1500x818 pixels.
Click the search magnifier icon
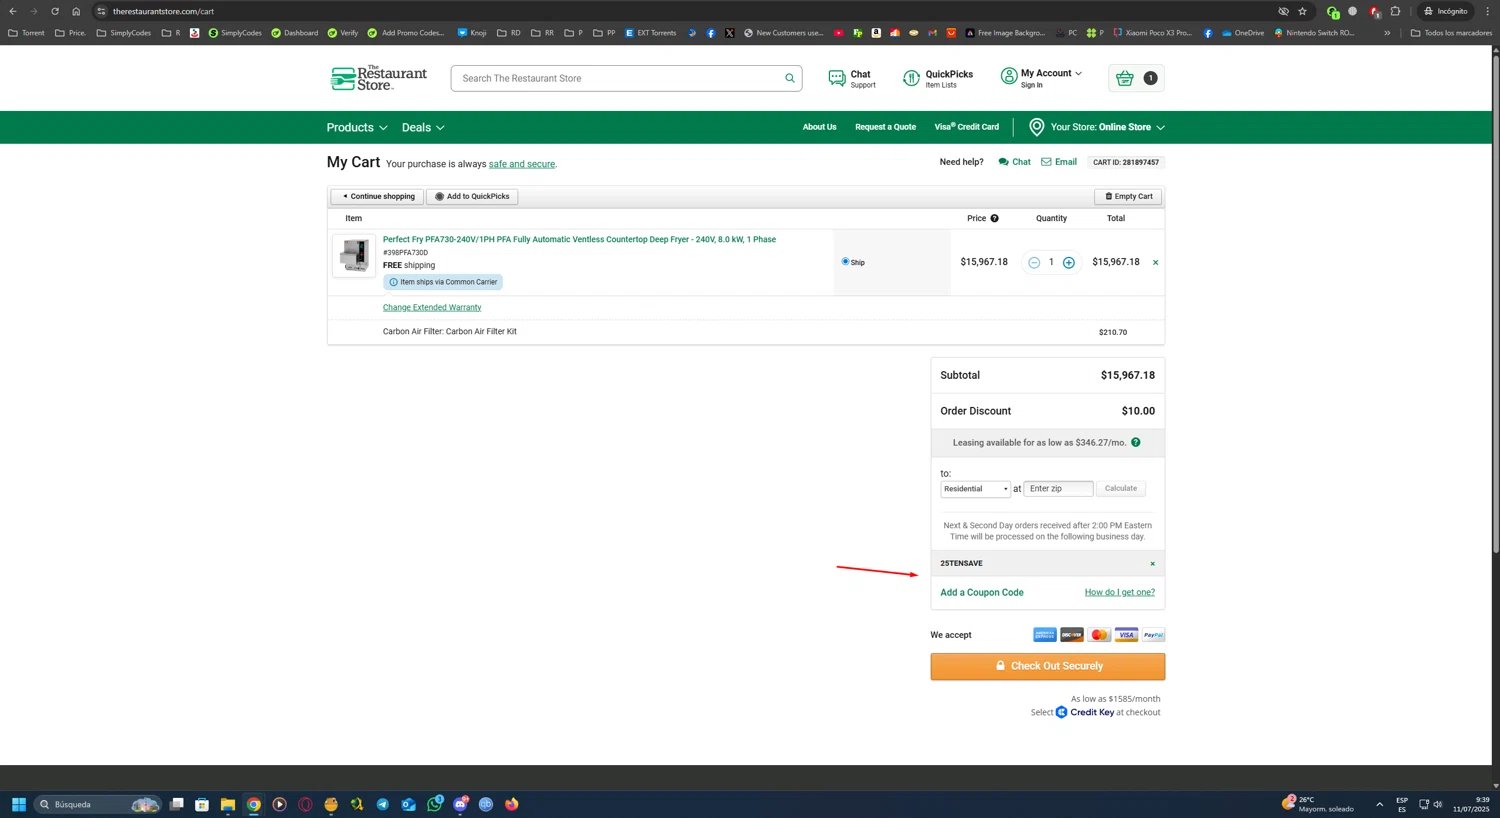coord(790,78)
